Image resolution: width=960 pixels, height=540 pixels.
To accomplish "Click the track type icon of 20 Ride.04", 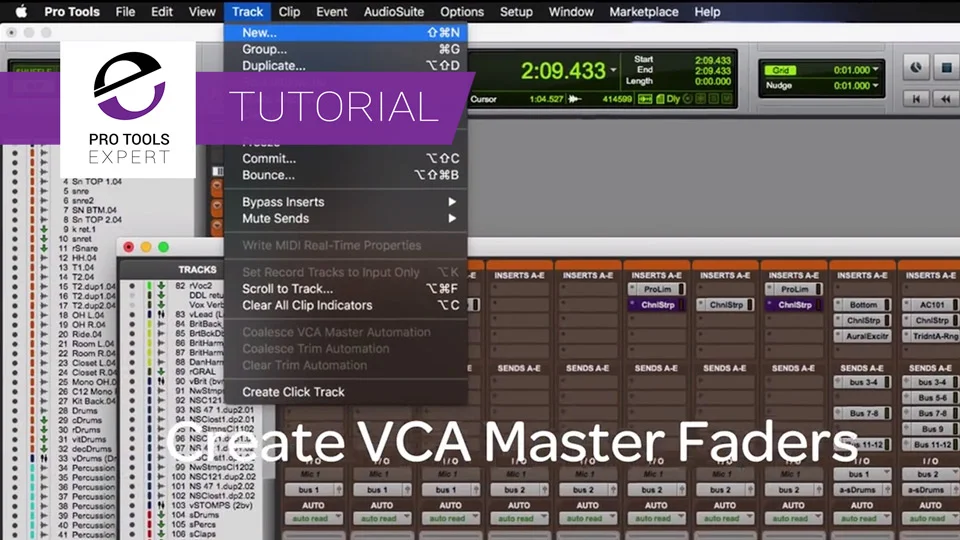I will pyautogui.click(x=44, y=334).
